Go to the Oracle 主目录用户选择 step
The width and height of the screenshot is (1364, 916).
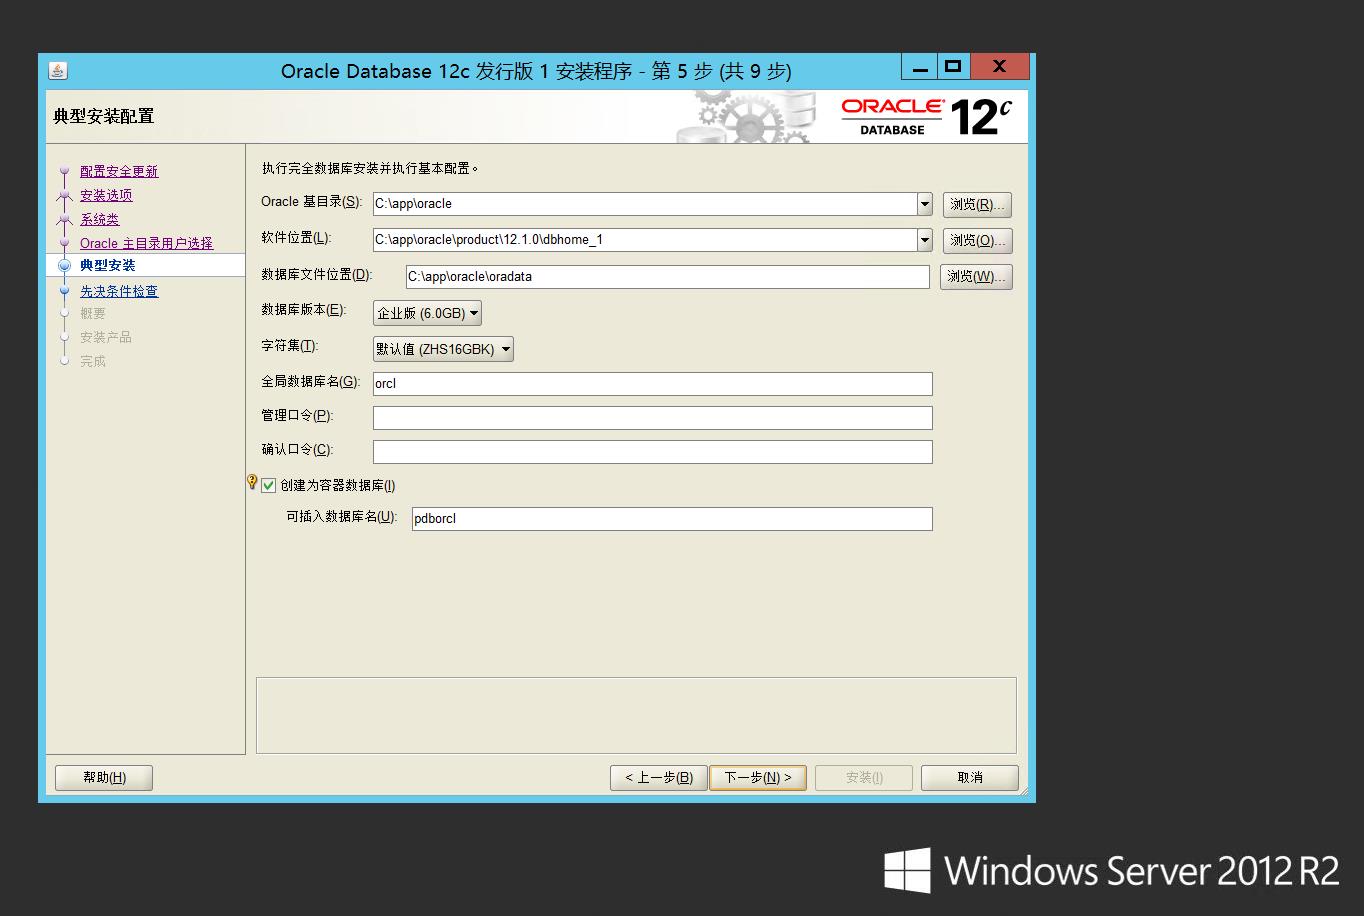coord(146,243)
